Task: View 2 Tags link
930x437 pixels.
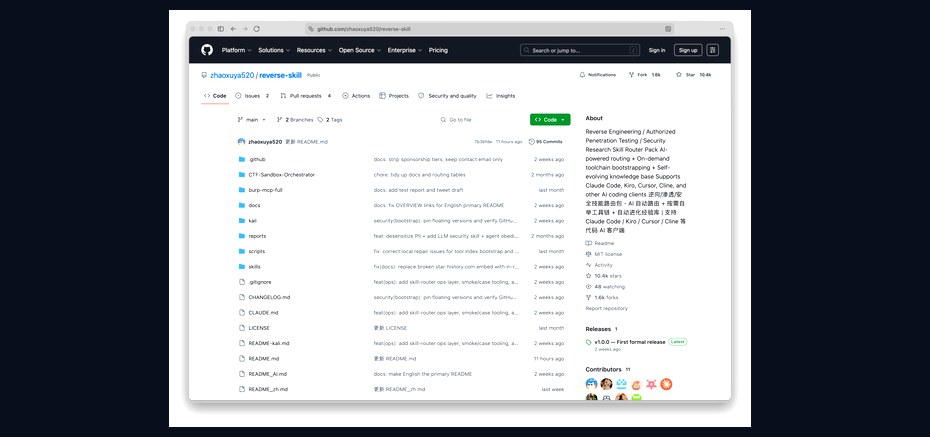Action: tap(330, 120)
